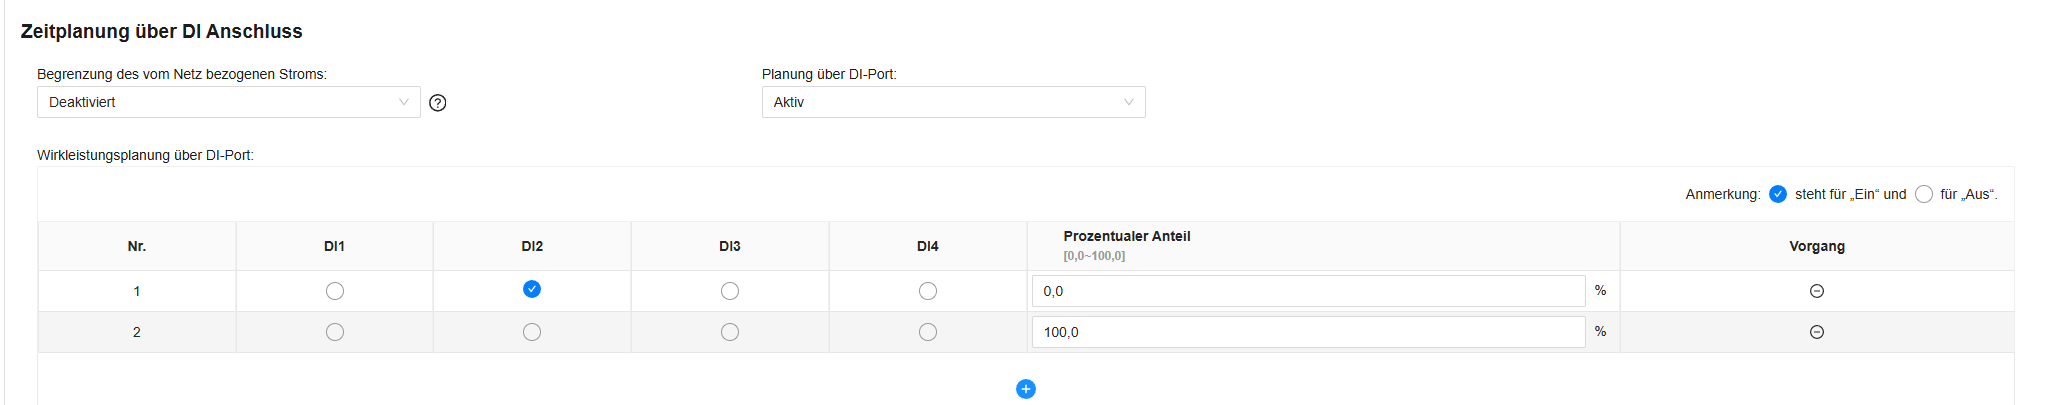Viewport: 2070px width, 405px height.
Task: Enable DI1 in row 1
Action: pyautogui.click(x=335, y=291)
